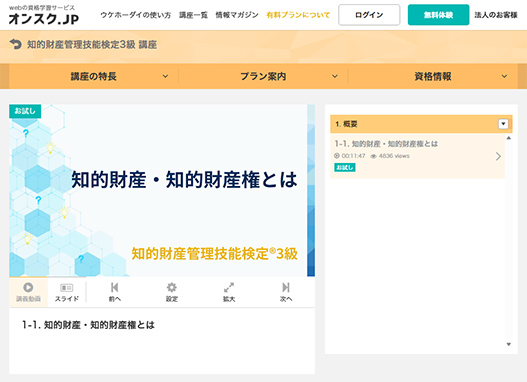The width and height of the screenshot is (527, 382).
Task: Click the ログイン button
Action: (369, 15)
